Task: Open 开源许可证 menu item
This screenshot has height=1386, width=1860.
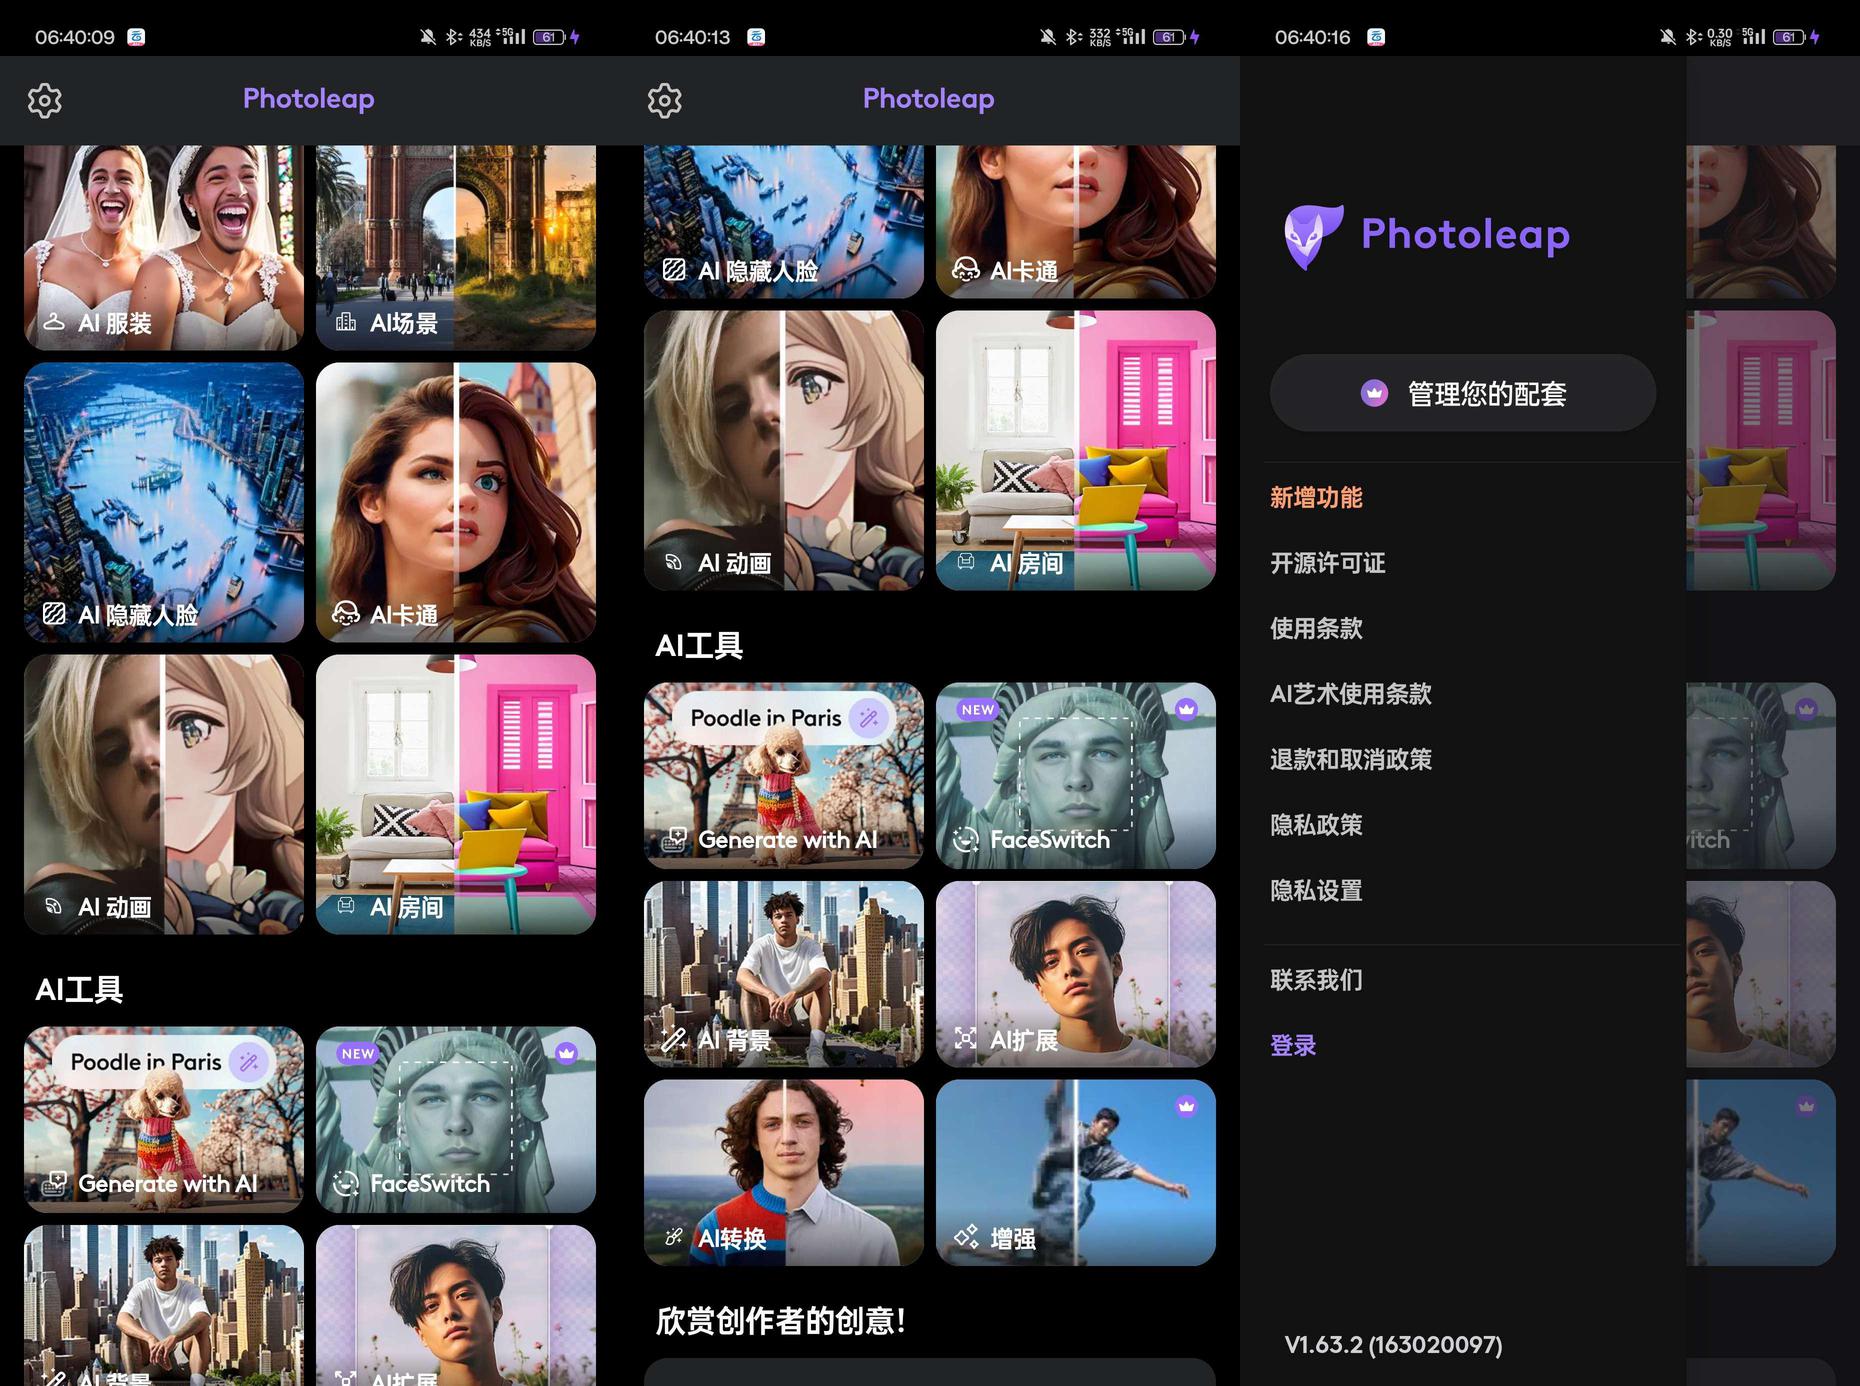Action: pos(1328,563)
